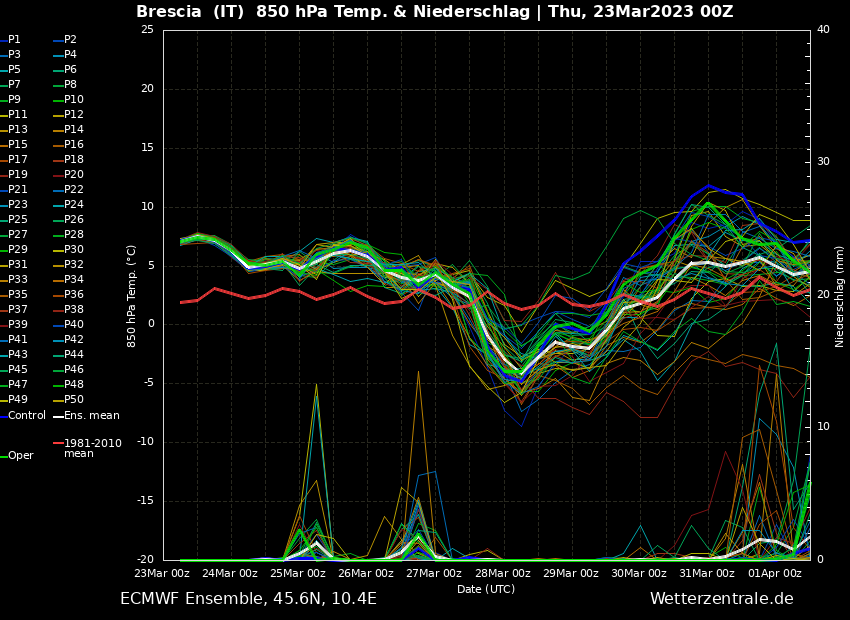The width and height of the screenshot is (850, 620).
Task: Click the "ECMWF Ensemble, 45.6N, 10.4E" footer text
Action: 248,599
